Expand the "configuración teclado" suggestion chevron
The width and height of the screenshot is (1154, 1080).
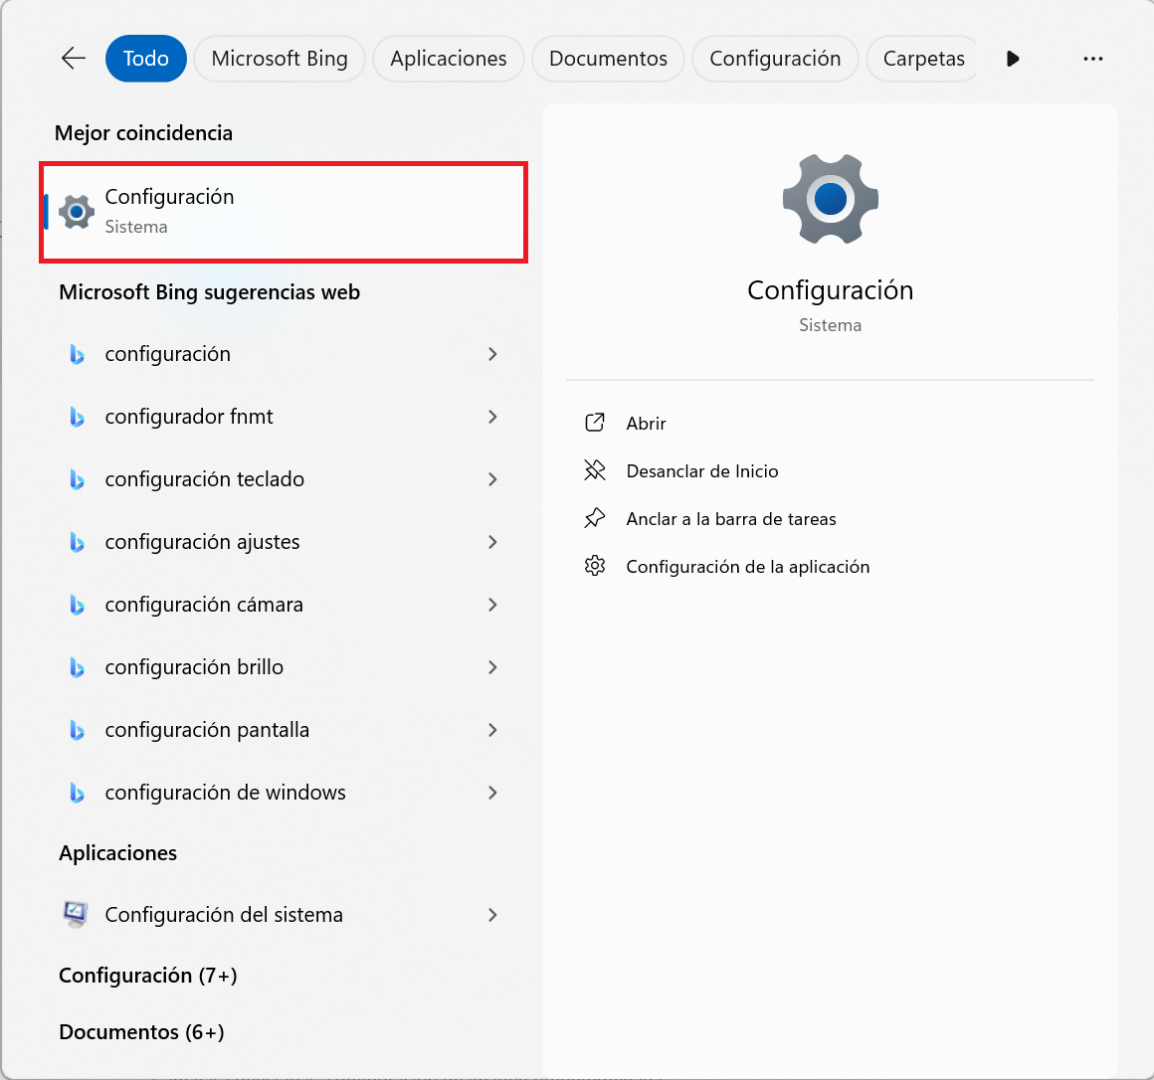click(x=492, y=479)
